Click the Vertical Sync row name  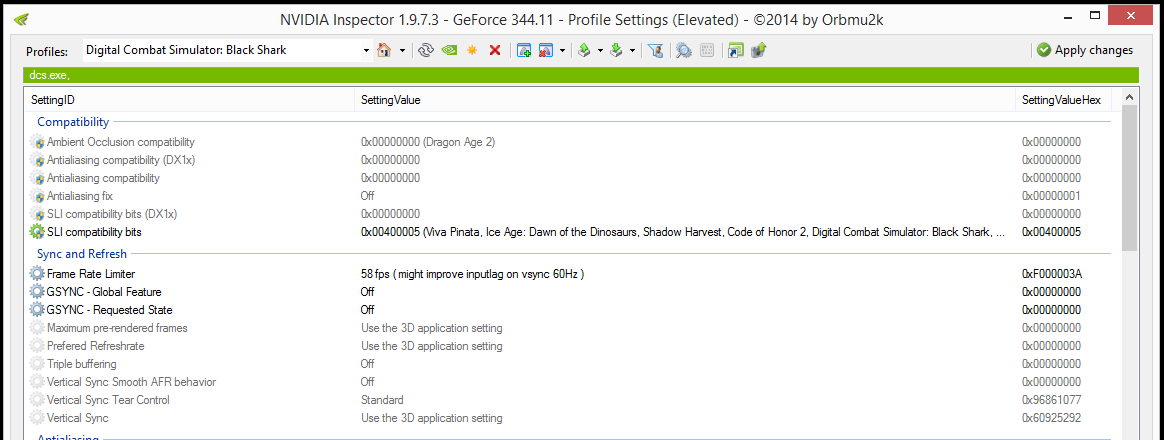pyautogui.click(x=77, y=418)
